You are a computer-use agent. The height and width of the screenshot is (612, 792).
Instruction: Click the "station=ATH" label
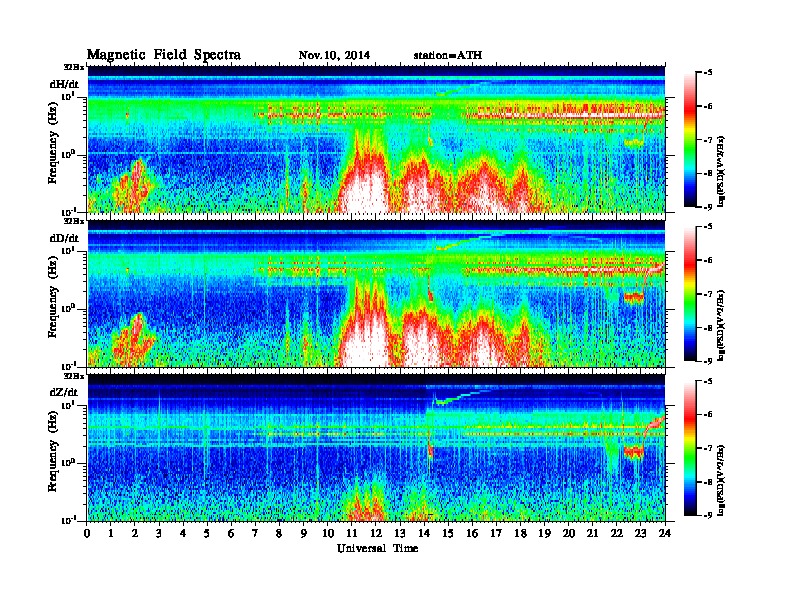448,55
